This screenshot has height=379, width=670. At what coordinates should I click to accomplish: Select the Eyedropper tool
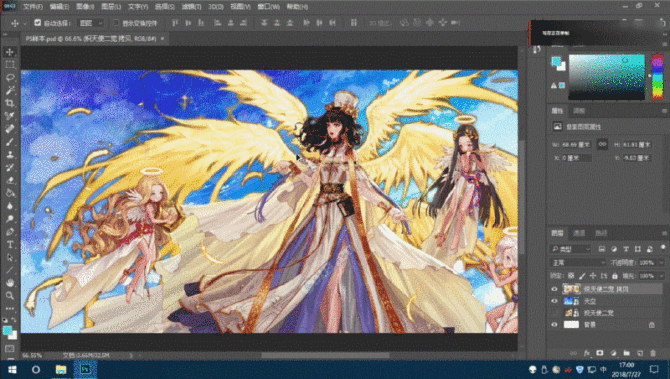coord(10,116)
